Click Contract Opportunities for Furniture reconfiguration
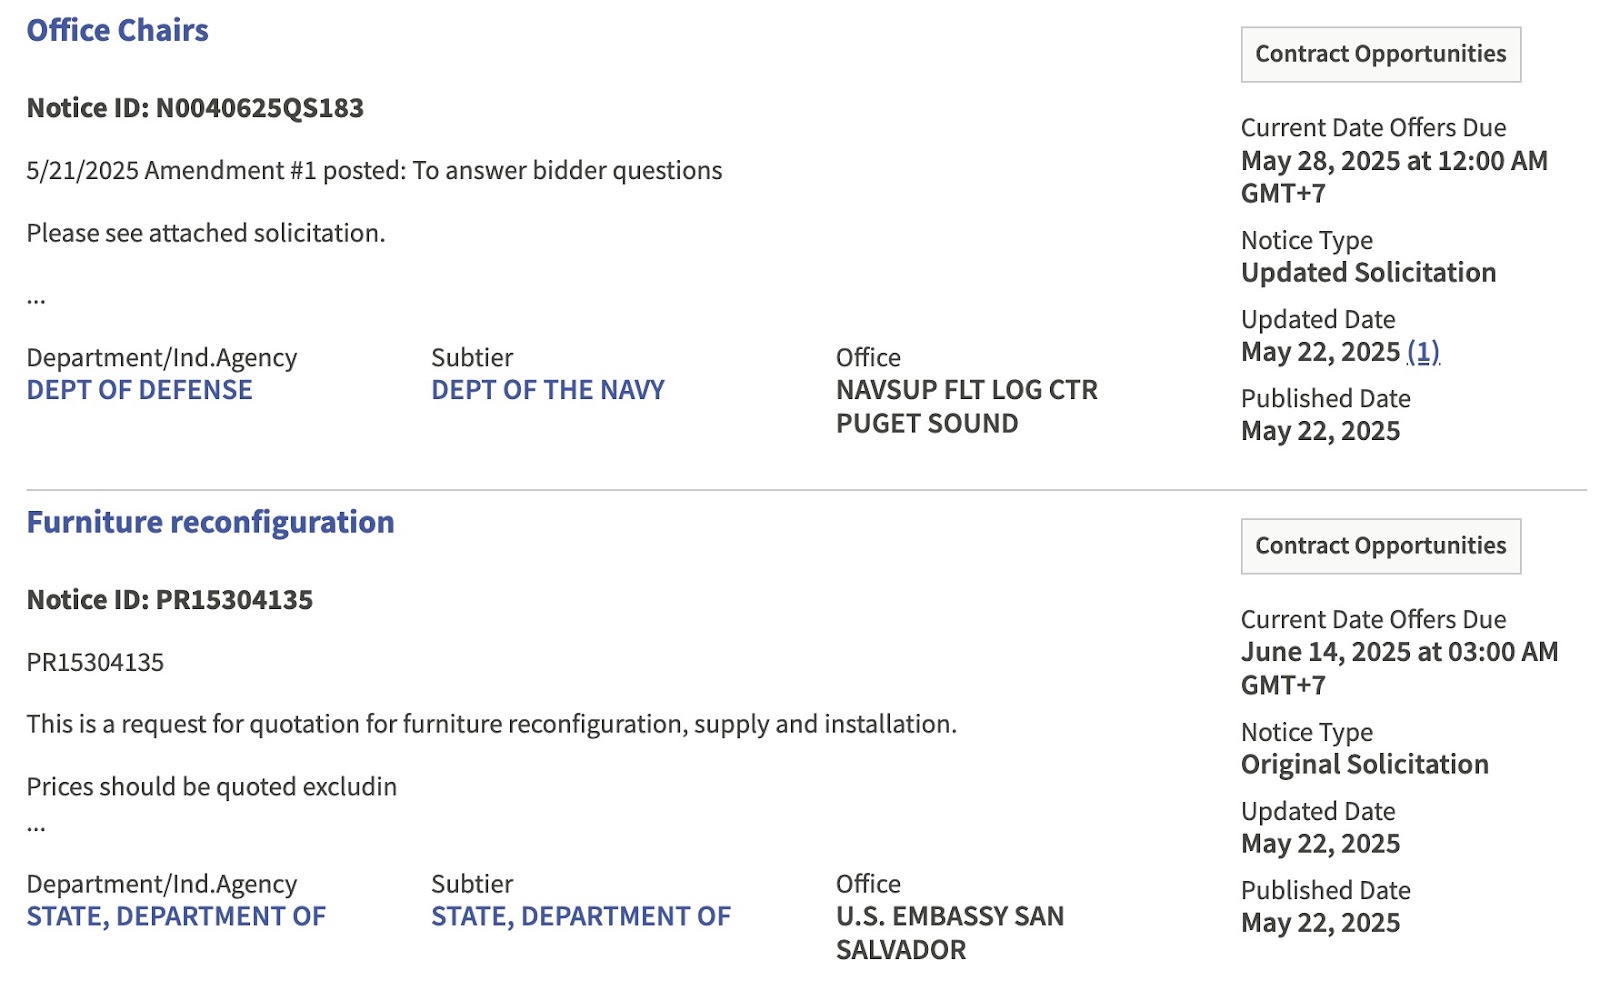 click(1379, 546)
